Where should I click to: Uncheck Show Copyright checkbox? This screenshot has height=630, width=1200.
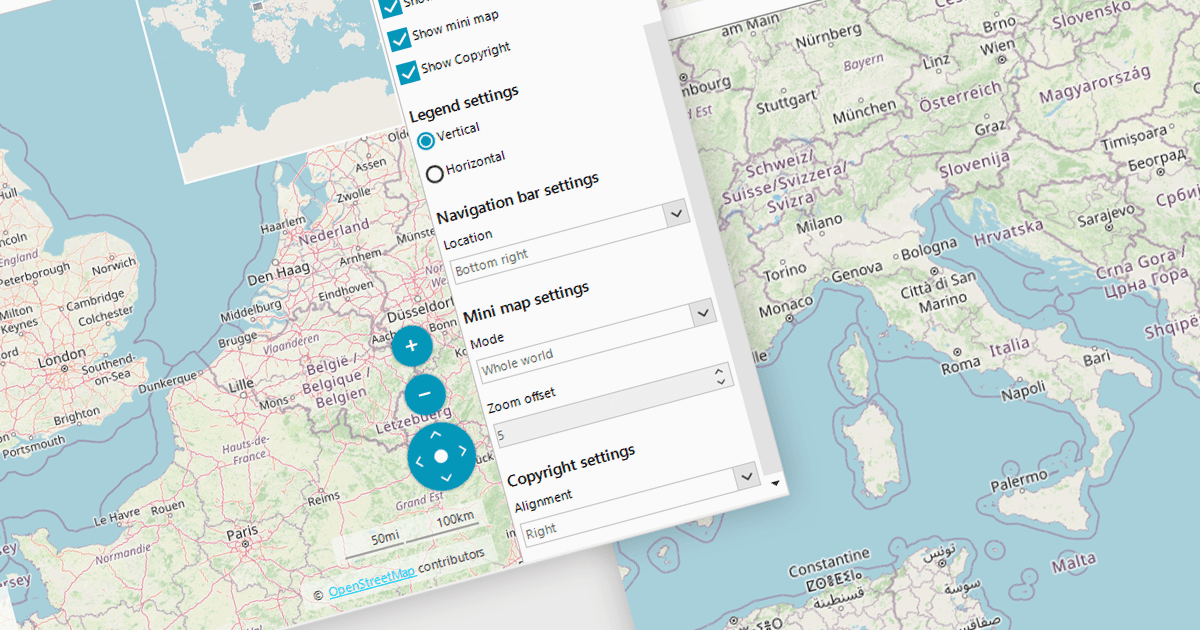(407, 73)
